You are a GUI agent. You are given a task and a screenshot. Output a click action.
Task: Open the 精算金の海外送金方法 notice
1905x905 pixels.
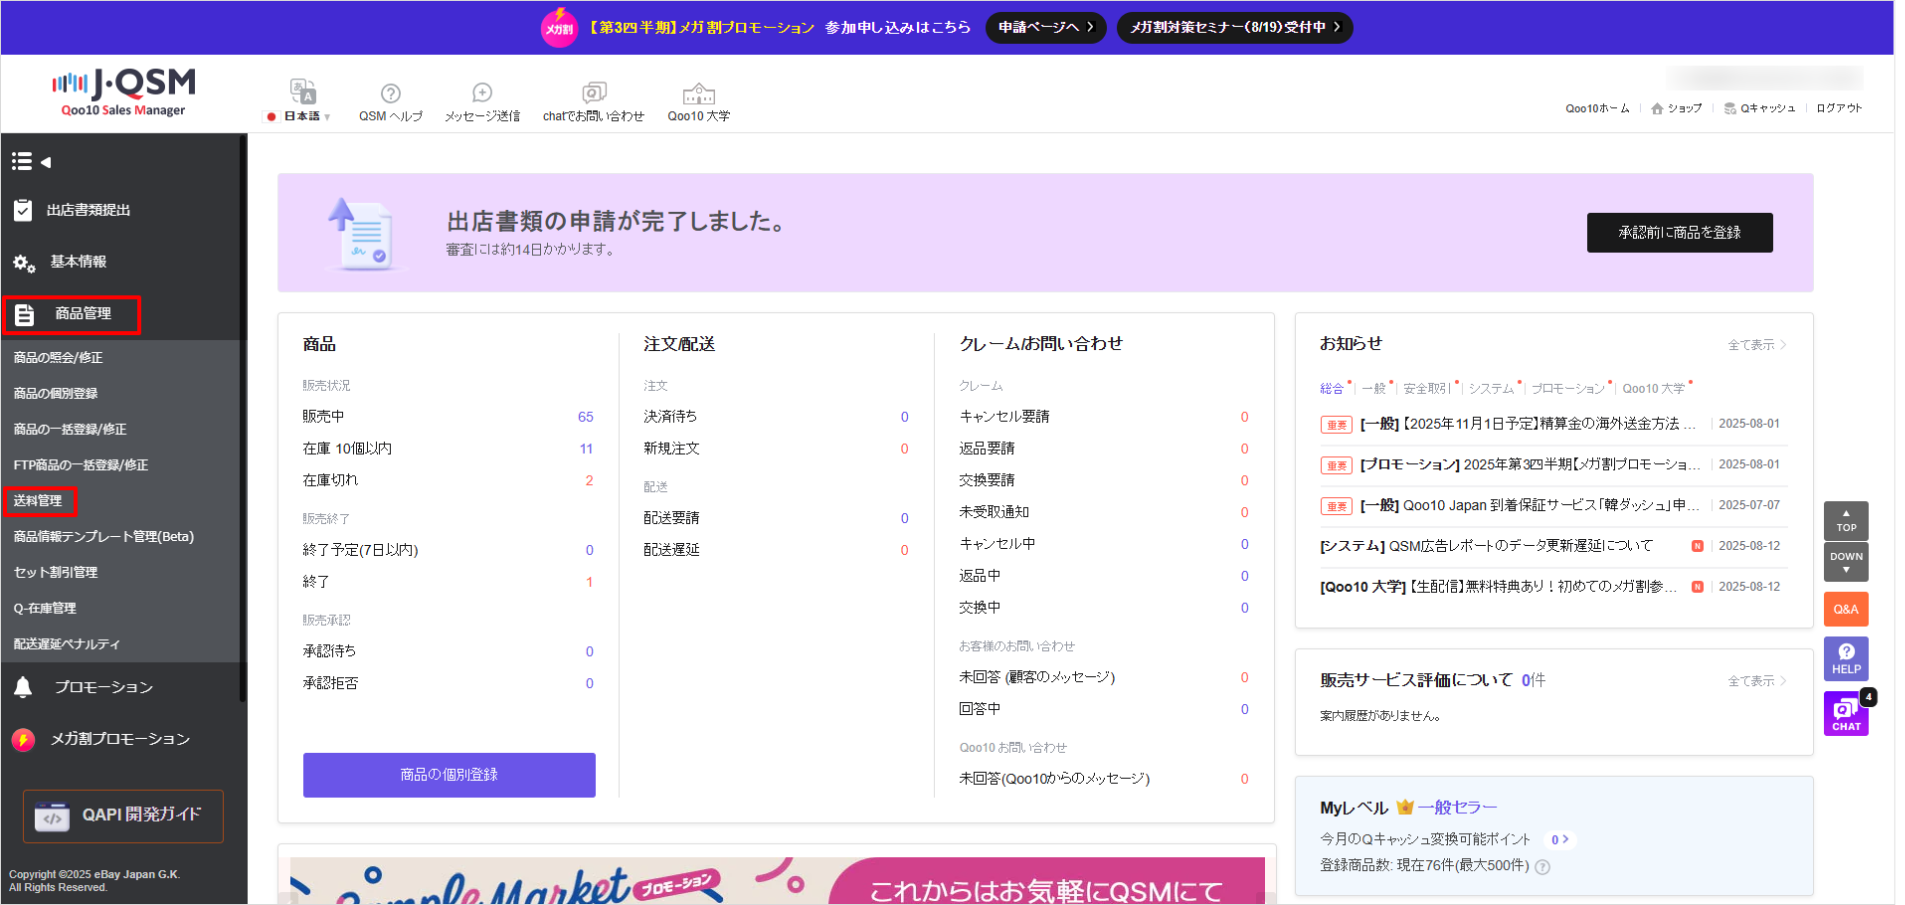tap(1528, 424)
